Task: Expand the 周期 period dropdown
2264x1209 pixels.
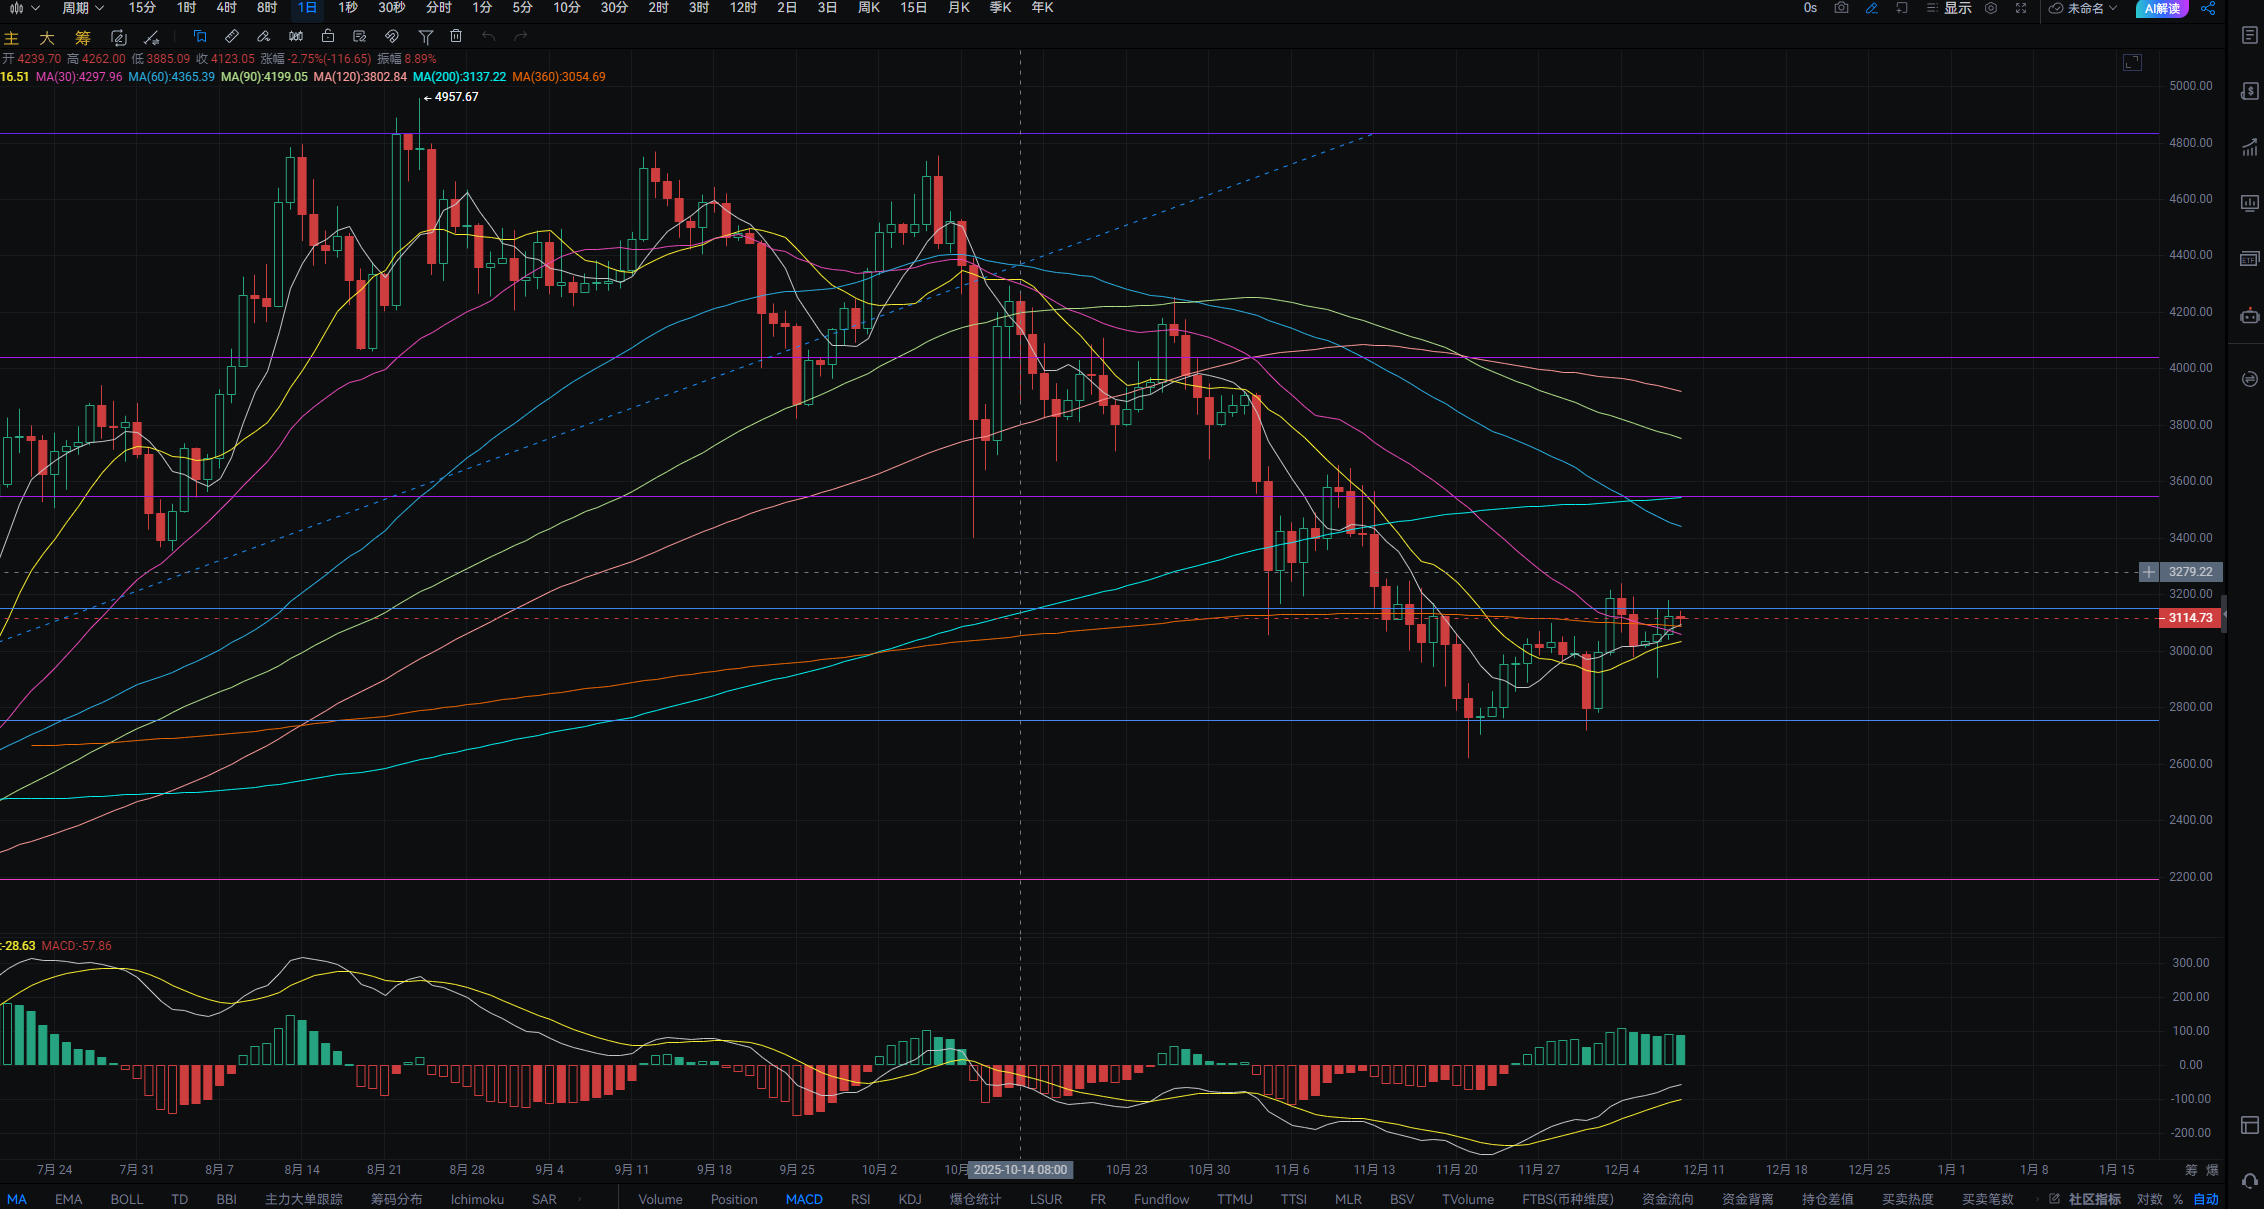Action: 82,8
